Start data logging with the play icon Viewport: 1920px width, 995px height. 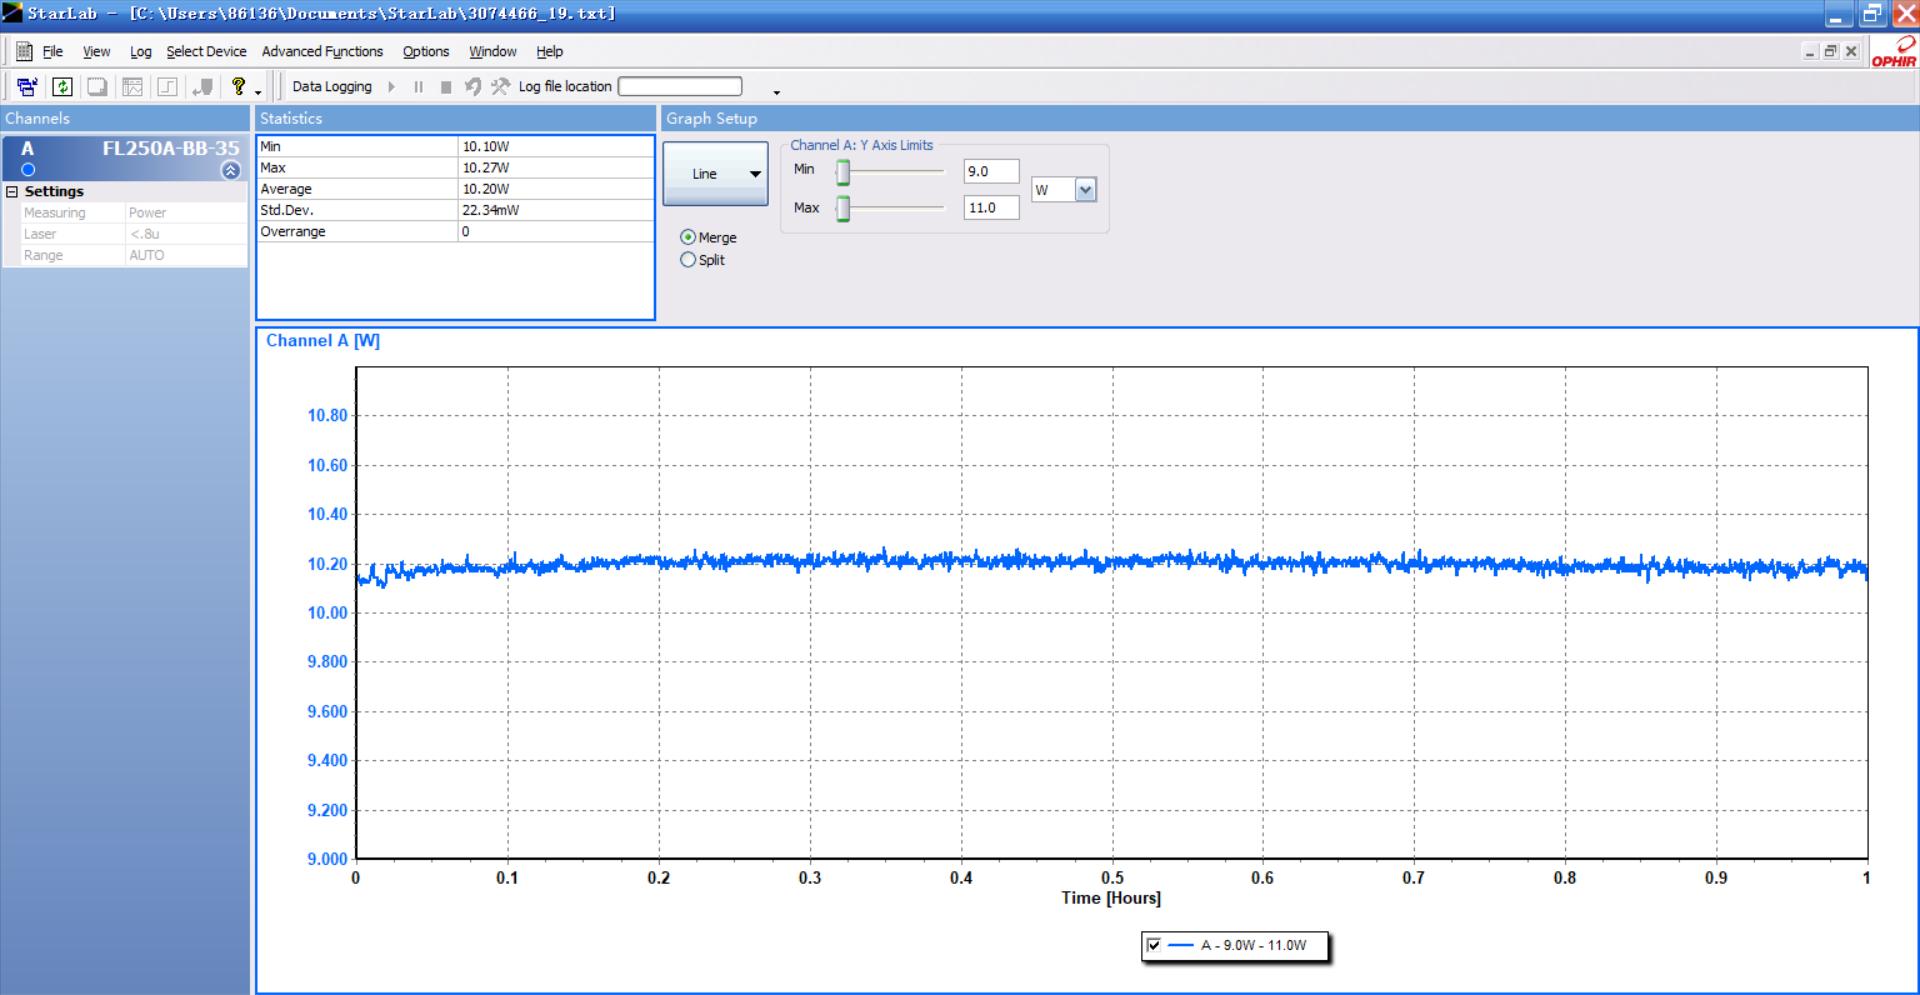click(391, 87)
